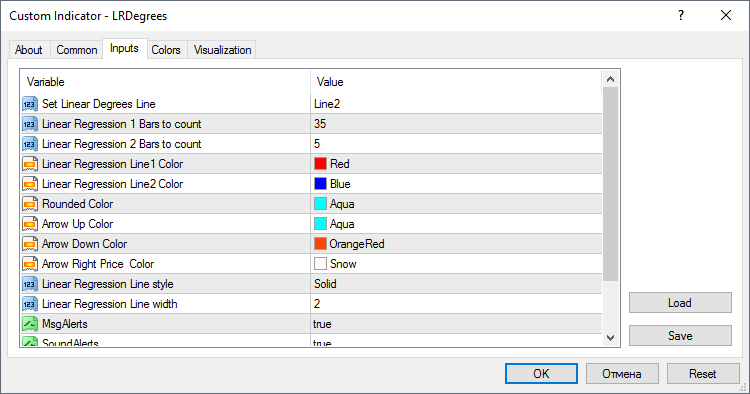The image size is (750, 394).
Task: Click the vertical scrollbar thumb
Action: [610, 184]
